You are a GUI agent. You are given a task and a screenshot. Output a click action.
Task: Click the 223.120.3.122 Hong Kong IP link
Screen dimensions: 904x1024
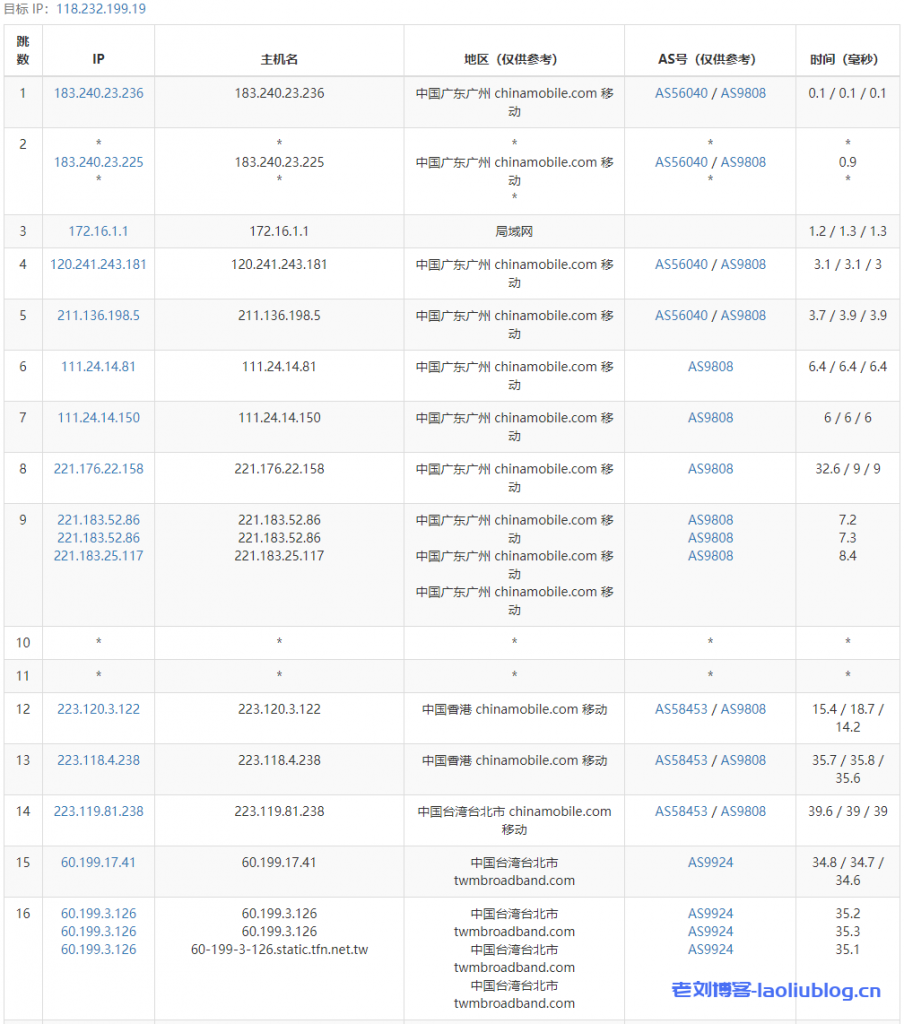[98, 708]
